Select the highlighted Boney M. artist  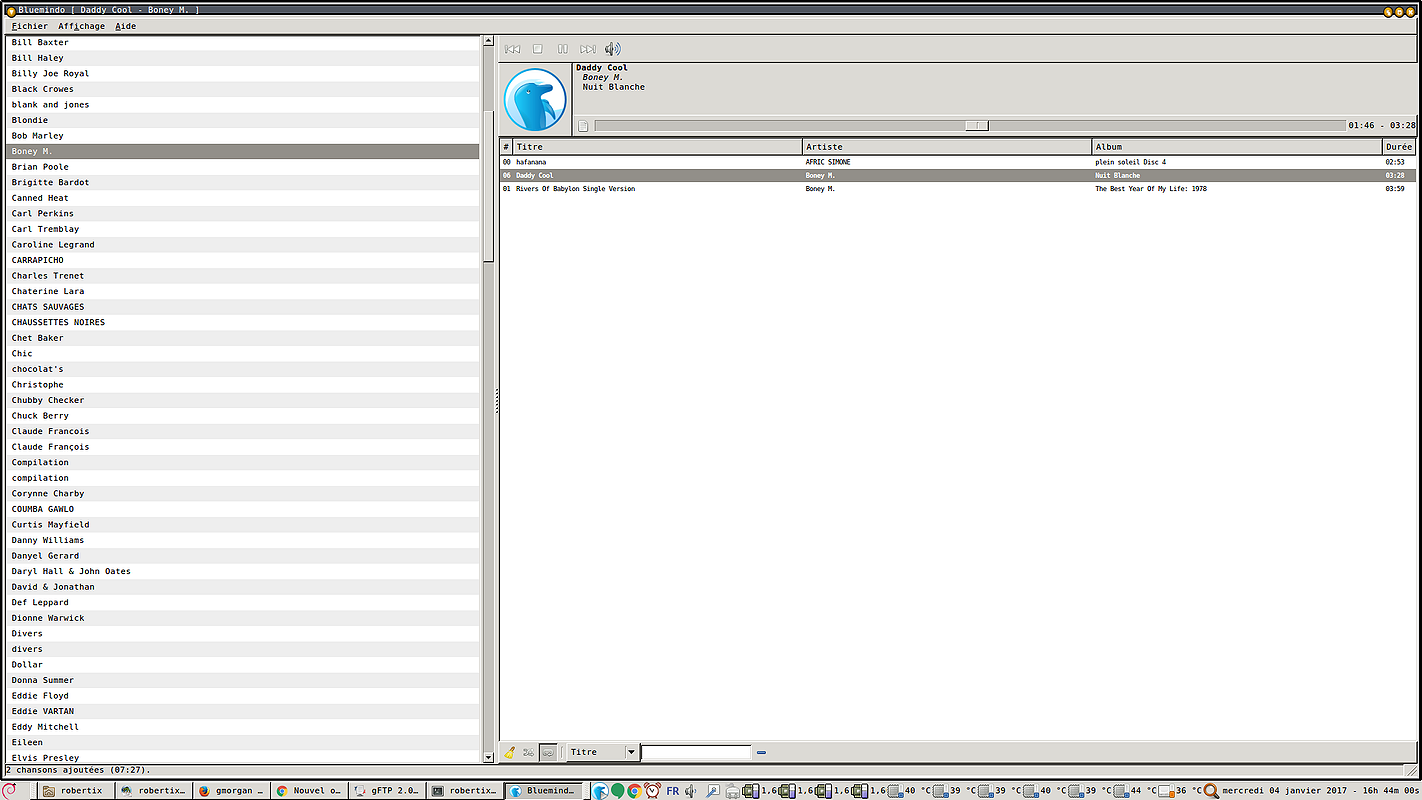243,151
